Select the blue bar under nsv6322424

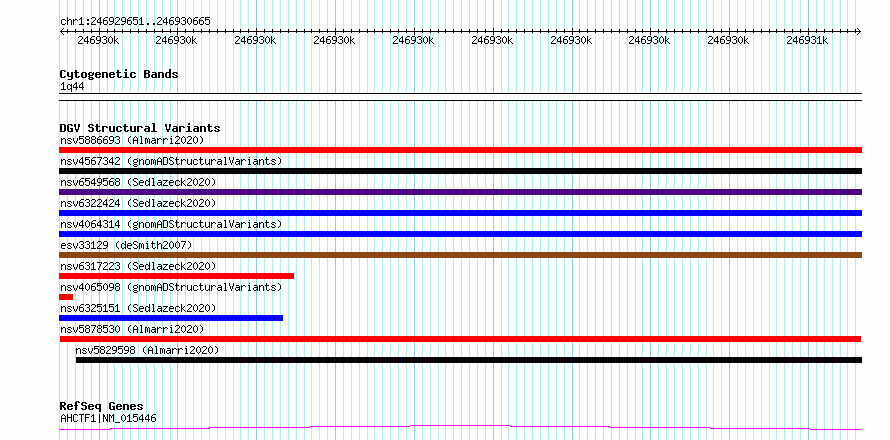point(460,213)
